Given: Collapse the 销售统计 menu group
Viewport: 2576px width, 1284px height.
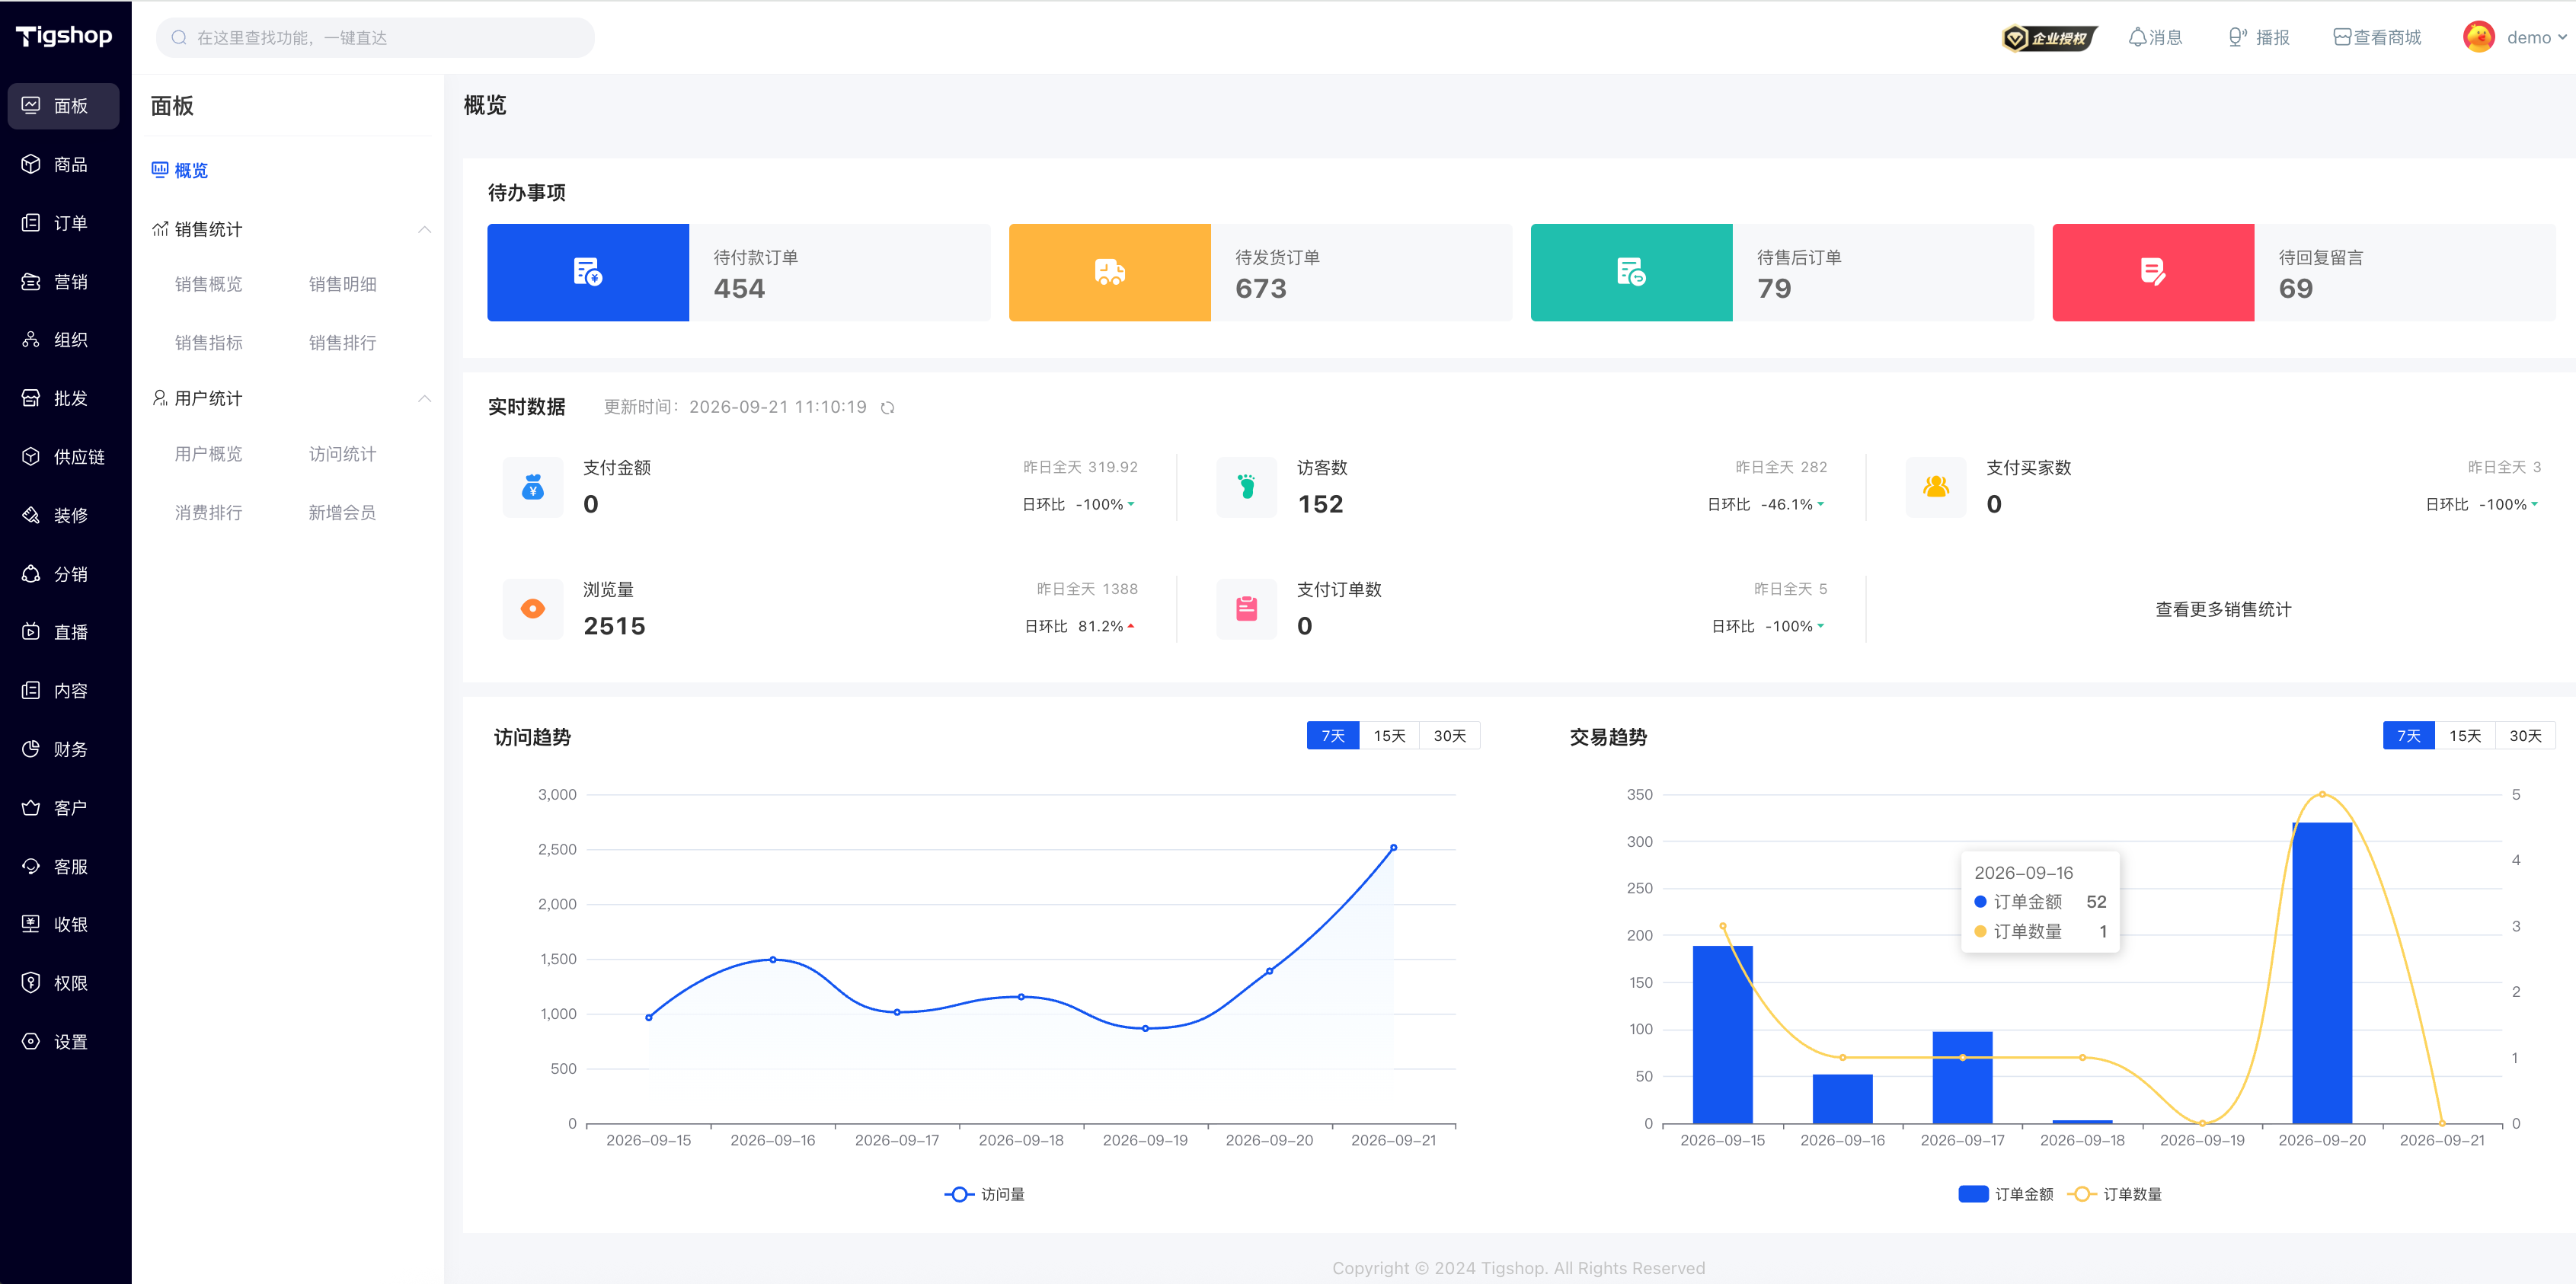Looking at the screenshot, I should pos(424,229).
